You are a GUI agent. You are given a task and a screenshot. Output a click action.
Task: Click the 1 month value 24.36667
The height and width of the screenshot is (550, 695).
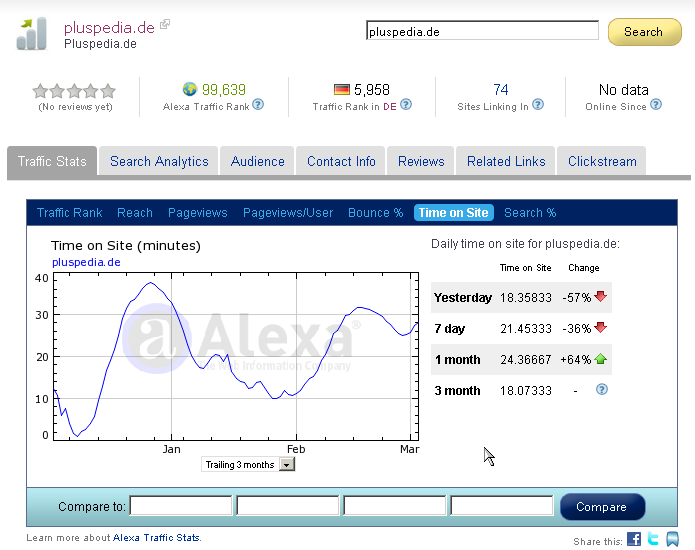(526, 359)
